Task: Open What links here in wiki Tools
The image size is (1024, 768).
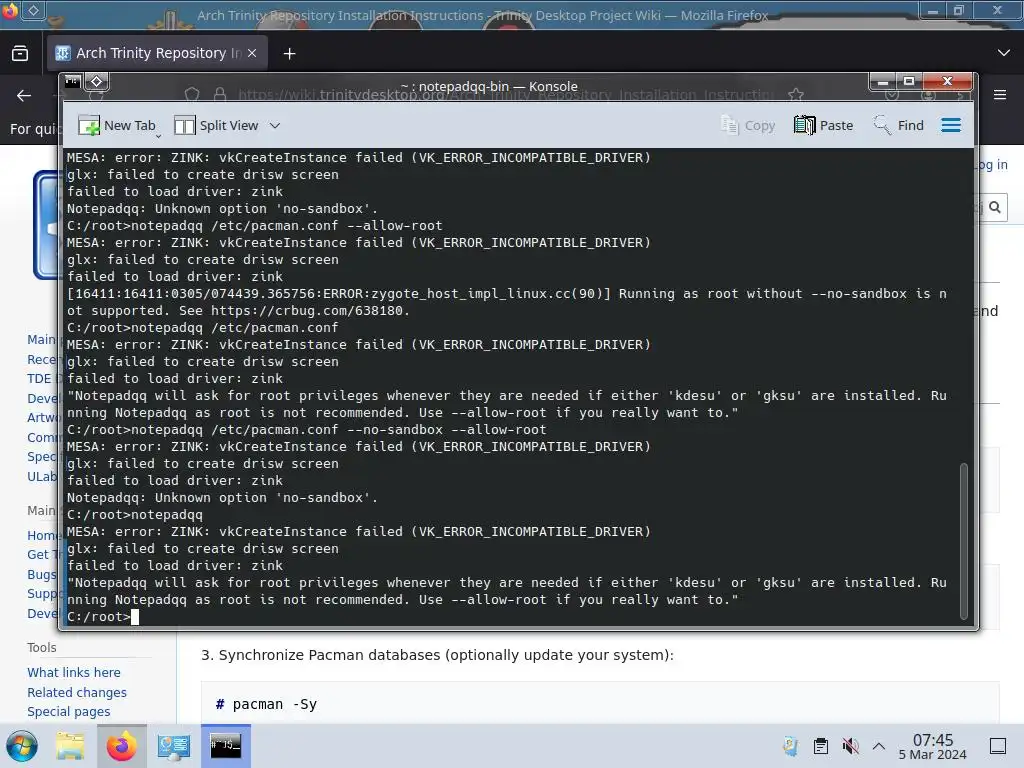Action: 74,673
